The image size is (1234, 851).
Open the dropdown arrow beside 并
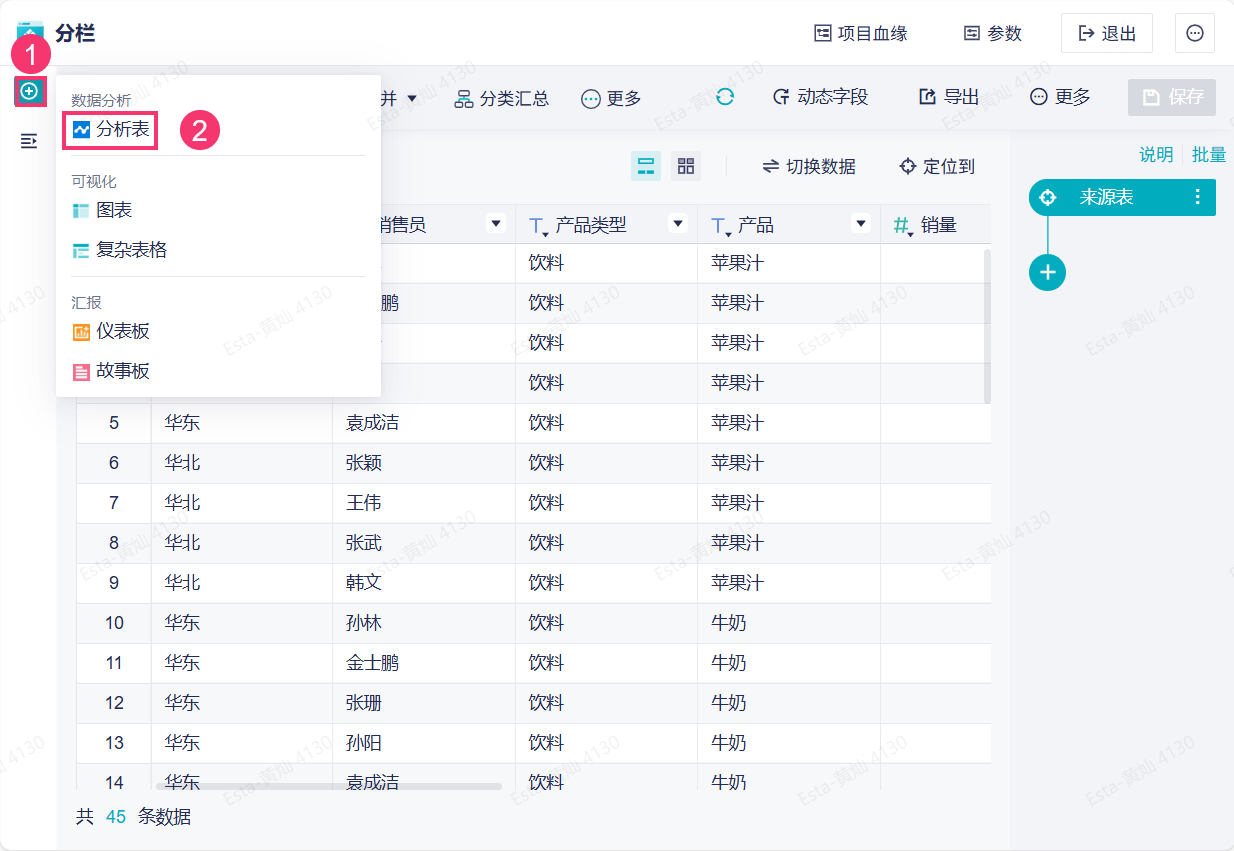click(412, 99)
